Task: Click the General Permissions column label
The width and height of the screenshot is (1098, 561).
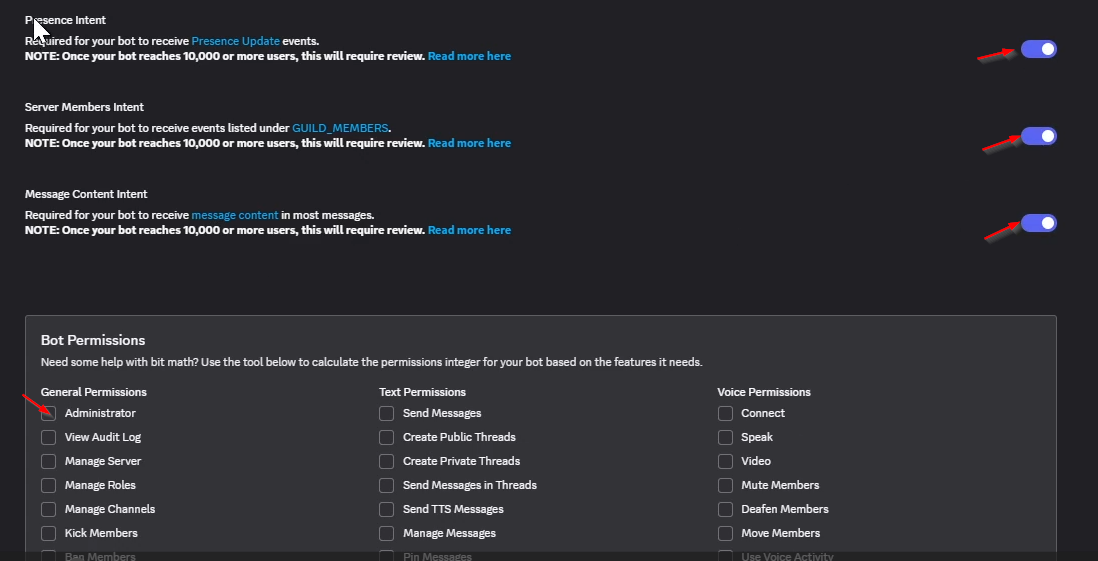Action: pyautogui.click(x=94, y=392)
